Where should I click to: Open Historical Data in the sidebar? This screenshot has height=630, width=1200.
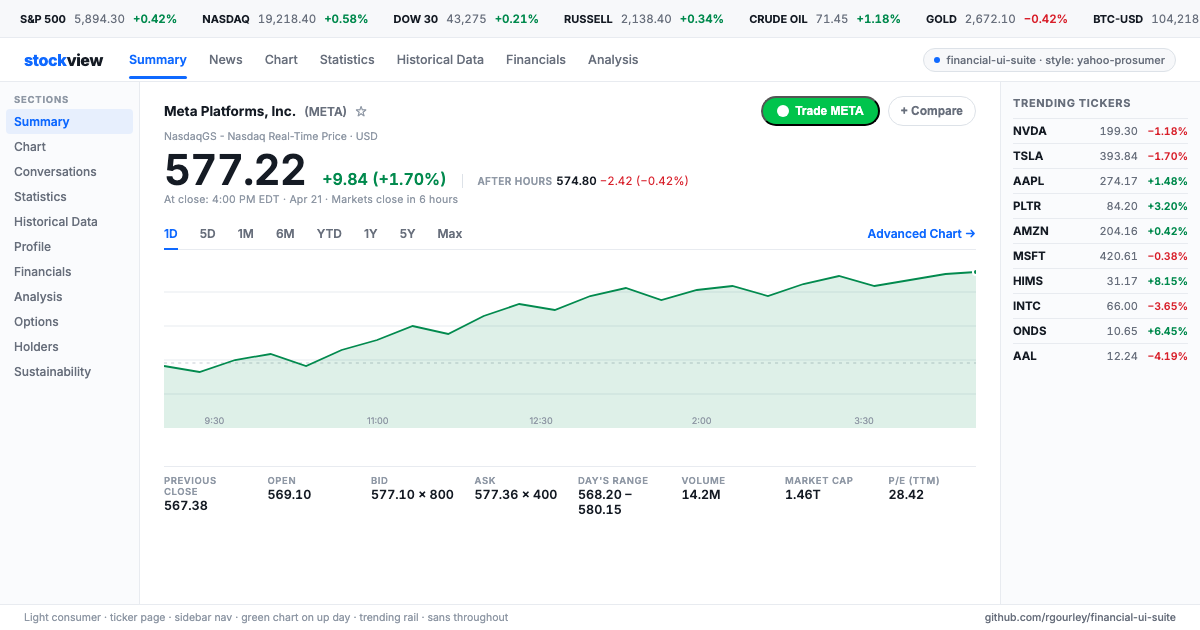pos(69,222)
